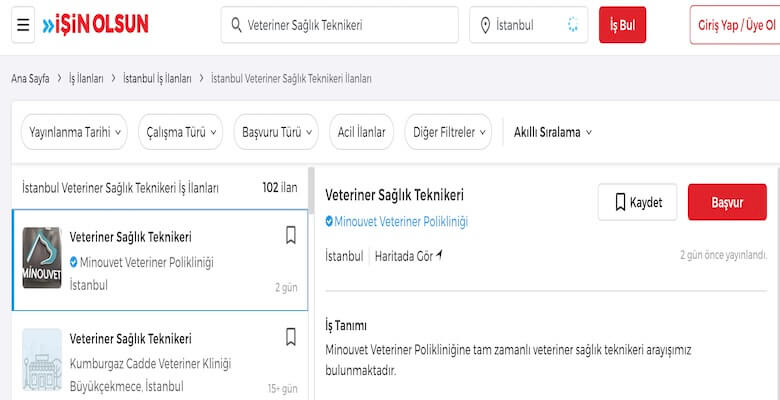The image size is (780, 400).
Task: Open İstanbul Veteriner Sağlık Teknikeri İlanları breadcrumb
Action: [x=292, y=79]
